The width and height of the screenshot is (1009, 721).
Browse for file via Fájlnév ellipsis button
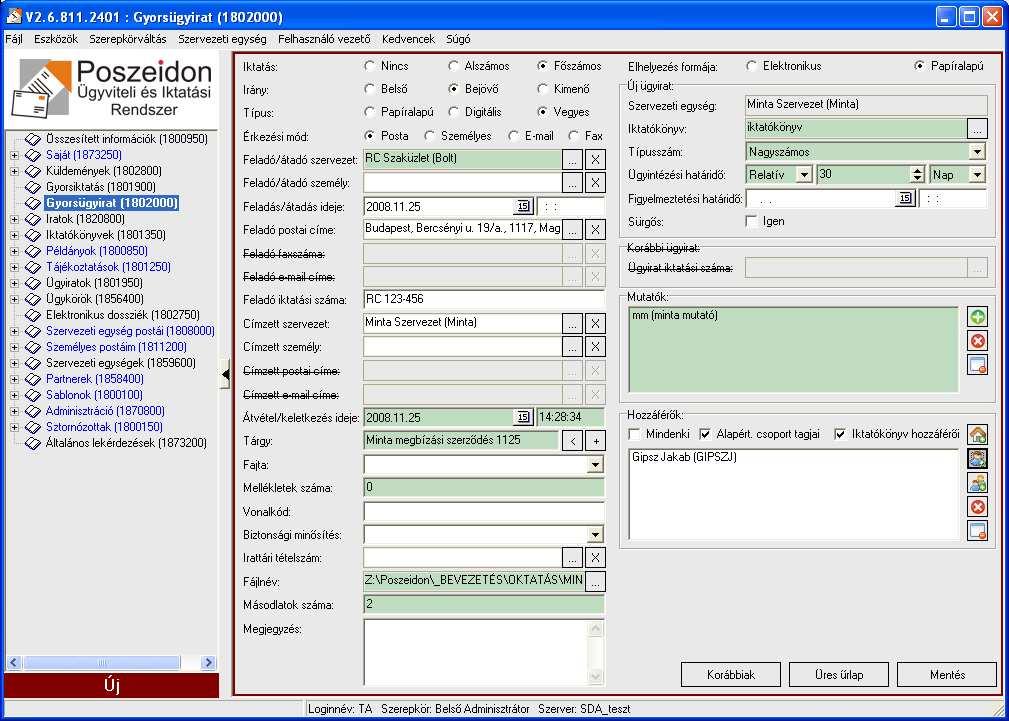click(595, 581)
